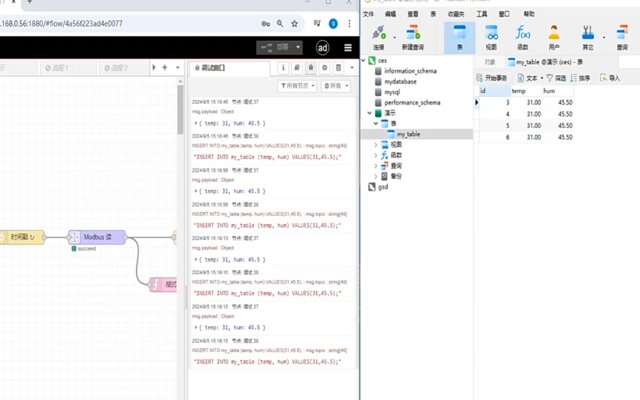Viewport: 640px width, 400px height.
Task: Click the 导入 import button
Action: pyautogui.click(x=609, y=77)
